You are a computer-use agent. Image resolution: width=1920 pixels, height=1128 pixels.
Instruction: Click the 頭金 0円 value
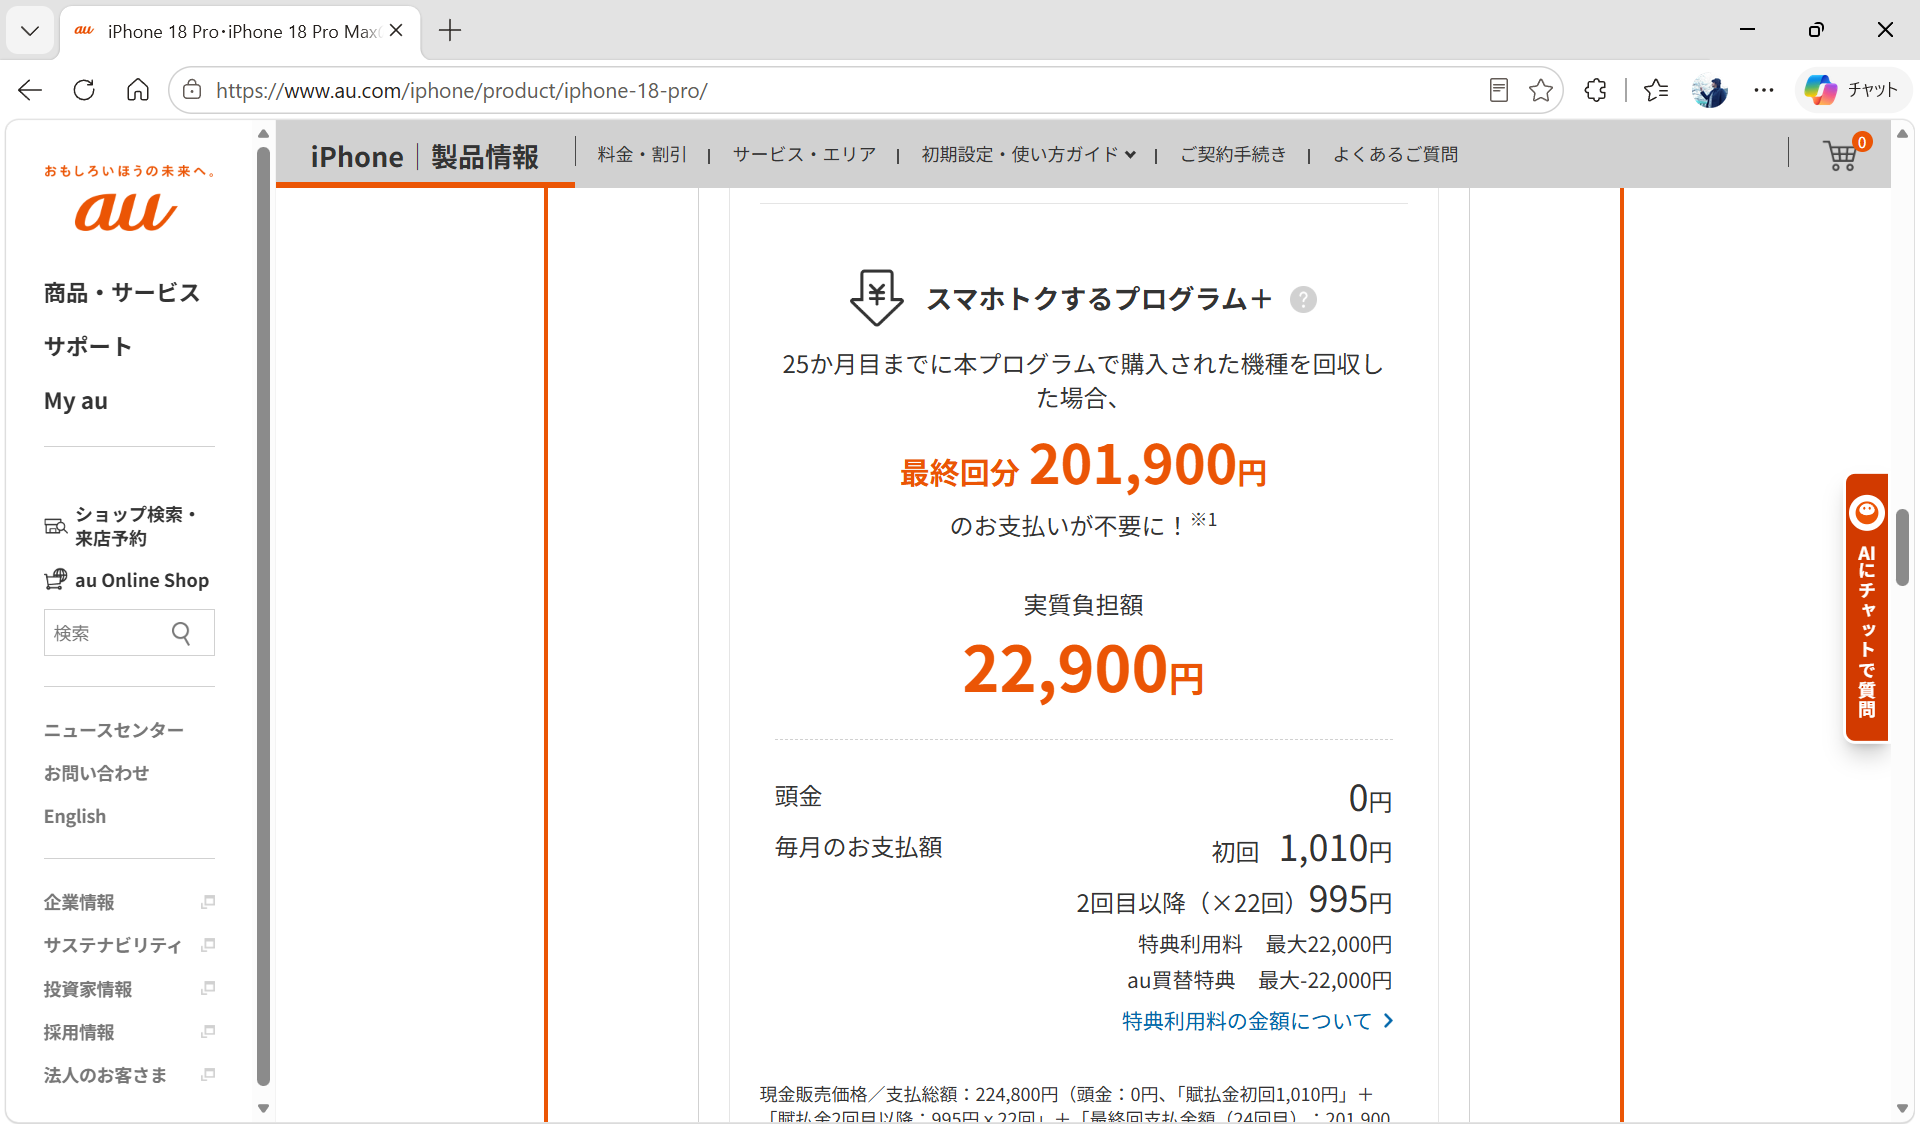1370,798
